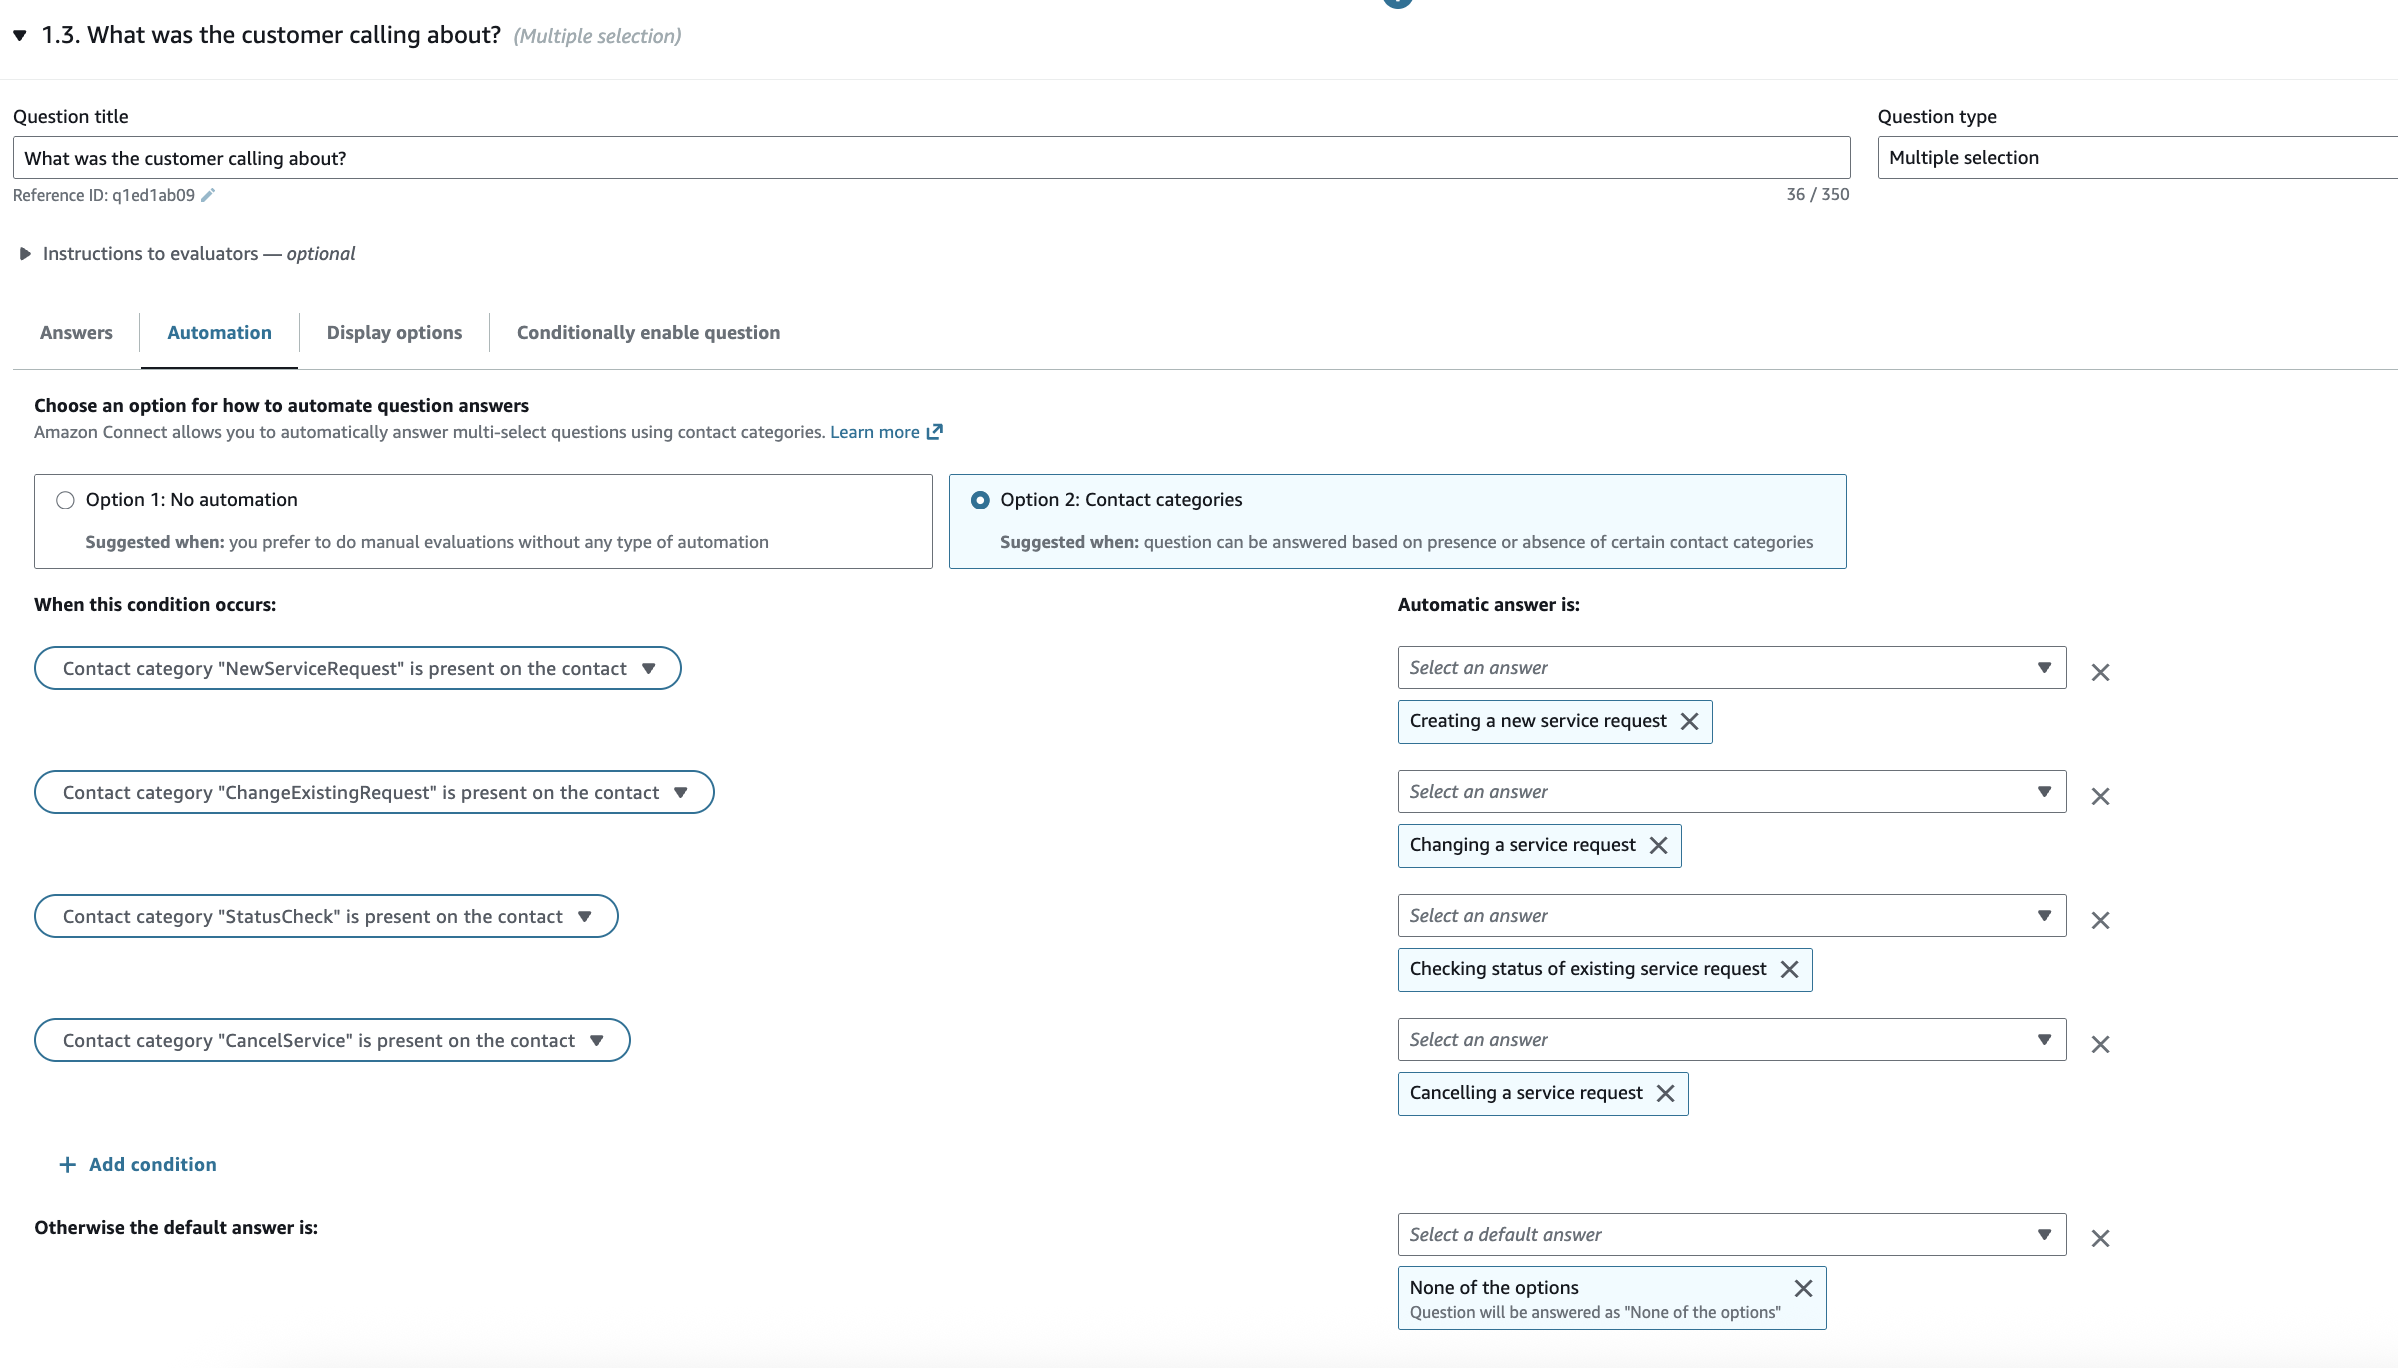Switch to the Display options tab
Viewport: 2398px width, 1368px height.
[394, 332]
